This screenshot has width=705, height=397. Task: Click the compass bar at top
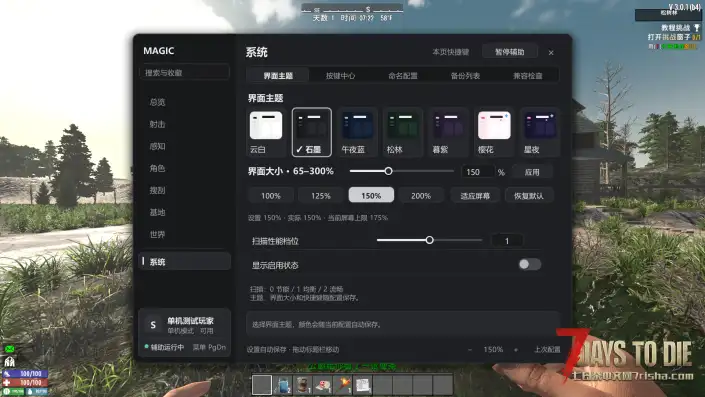pos(352,9)
